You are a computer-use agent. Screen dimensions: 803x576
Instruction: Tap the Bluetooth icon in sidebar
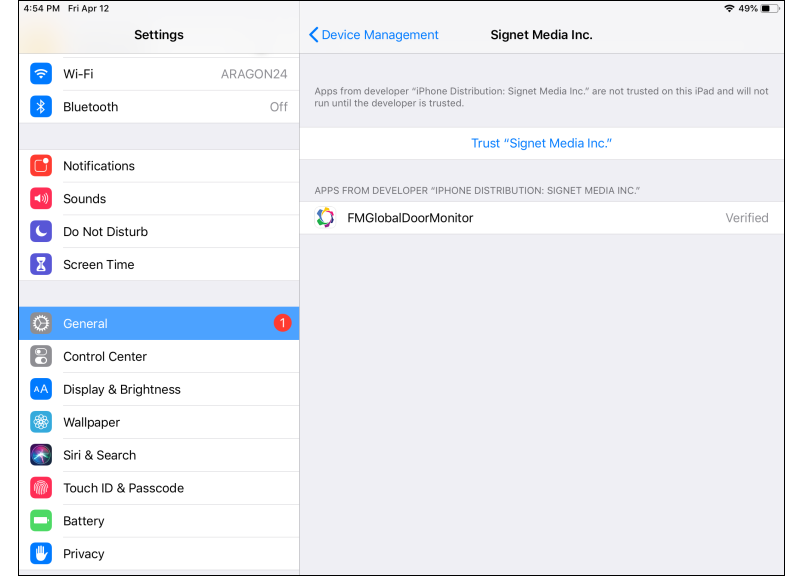41,107
